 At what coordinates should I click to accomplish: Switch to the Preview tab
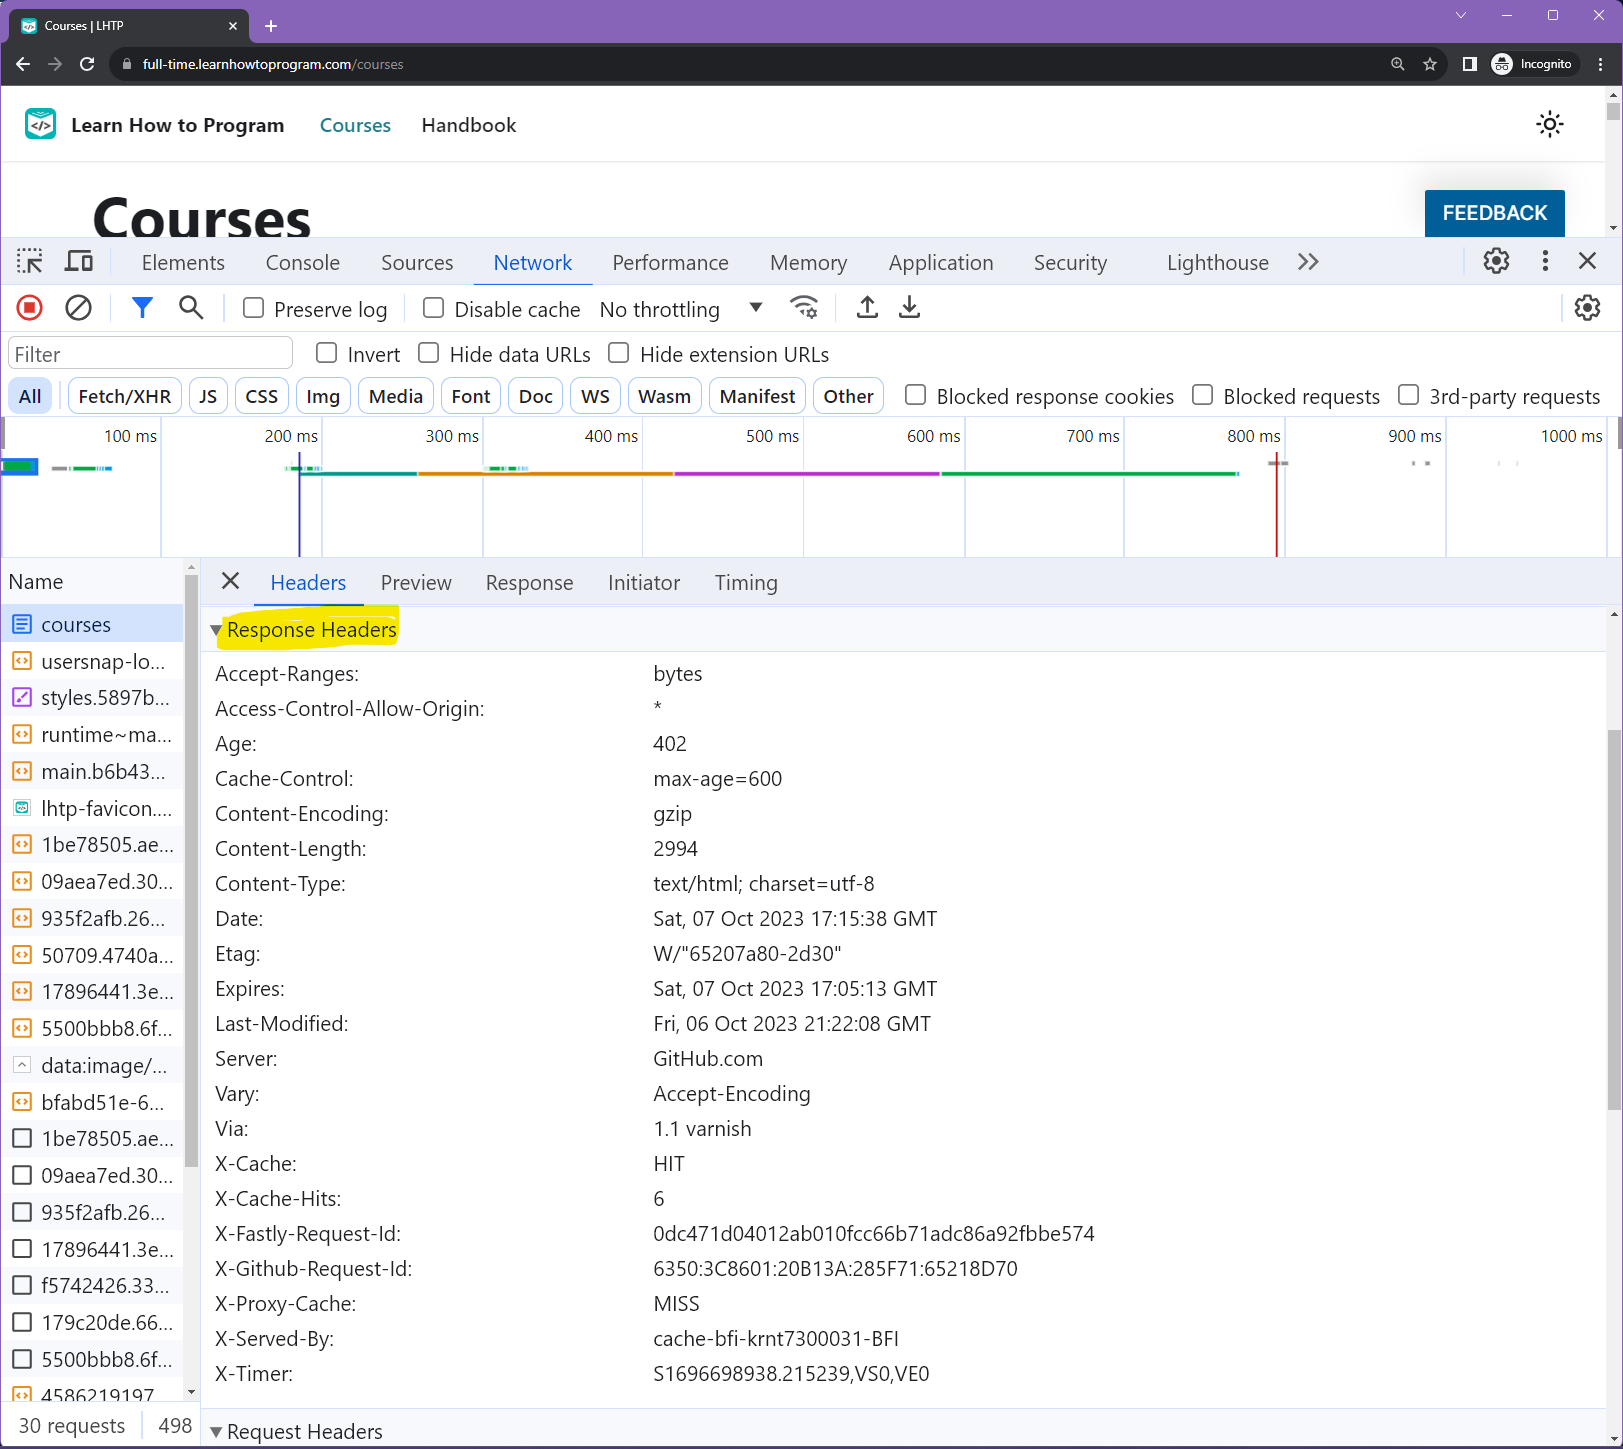point(416,583)
